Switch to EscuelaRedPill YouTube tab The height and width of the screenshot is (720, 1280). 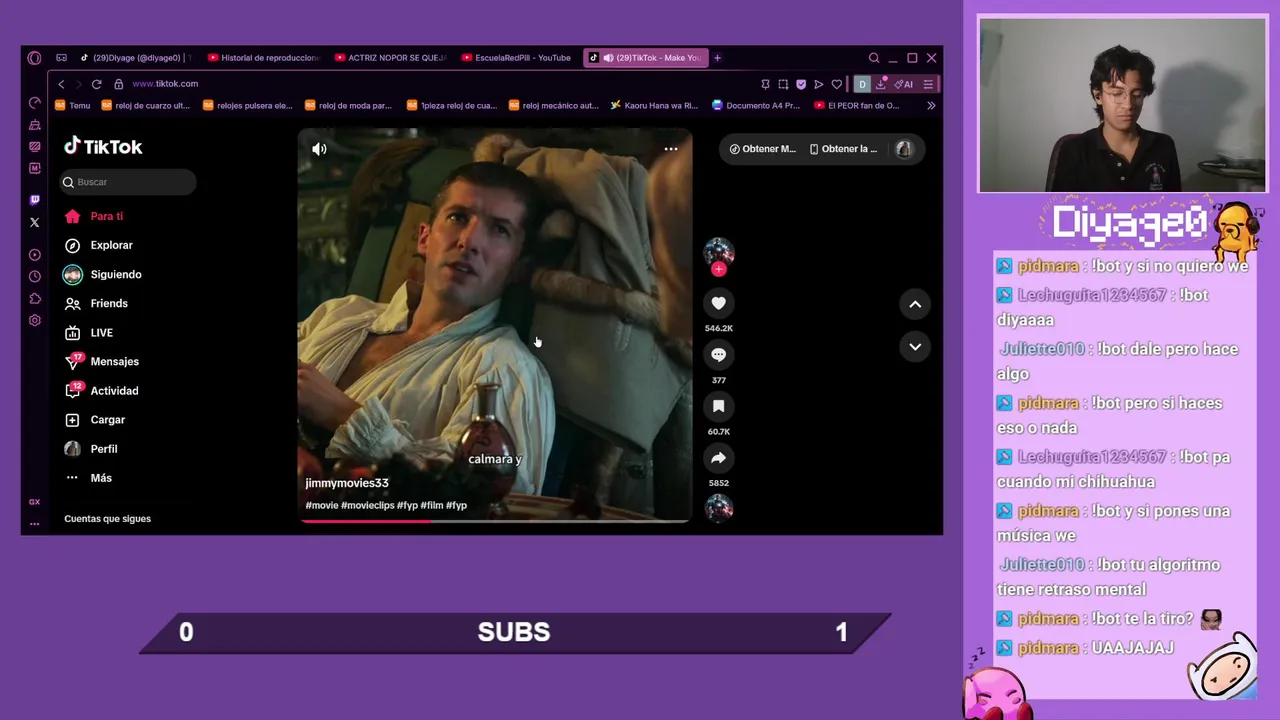(517, 58)
